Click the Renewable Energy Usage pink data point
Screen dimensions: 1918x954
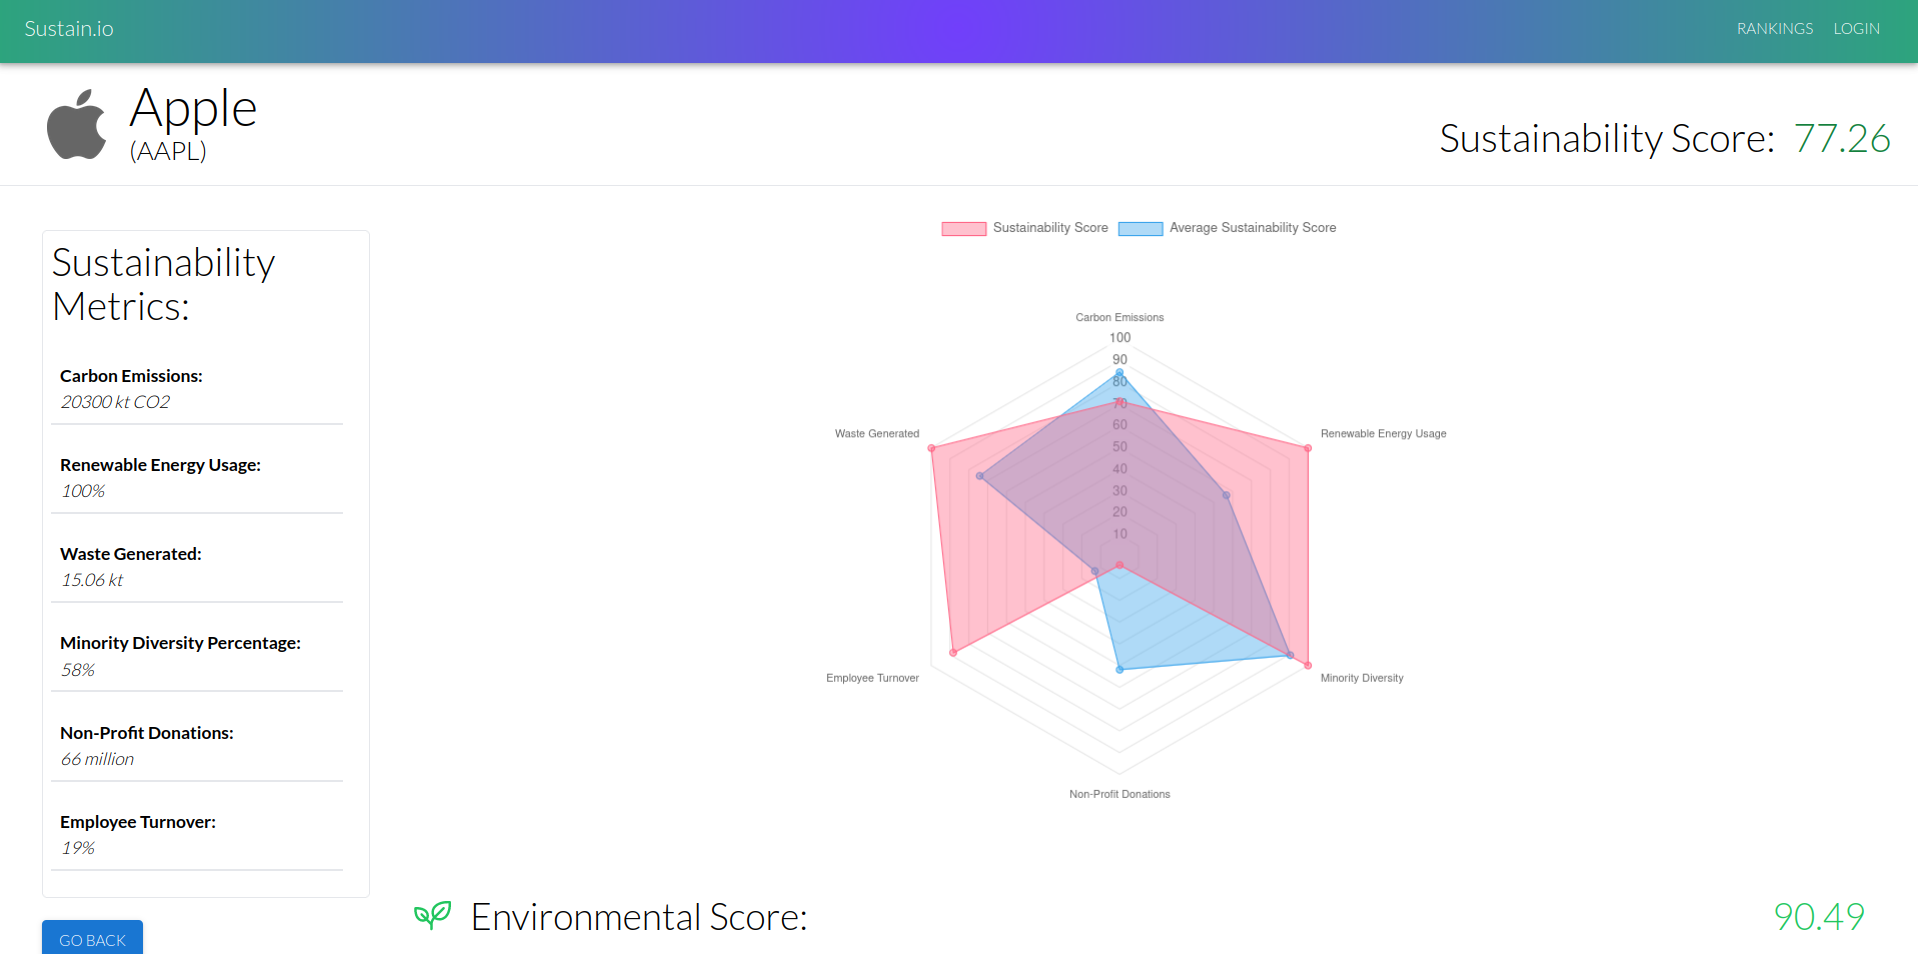1307,448
